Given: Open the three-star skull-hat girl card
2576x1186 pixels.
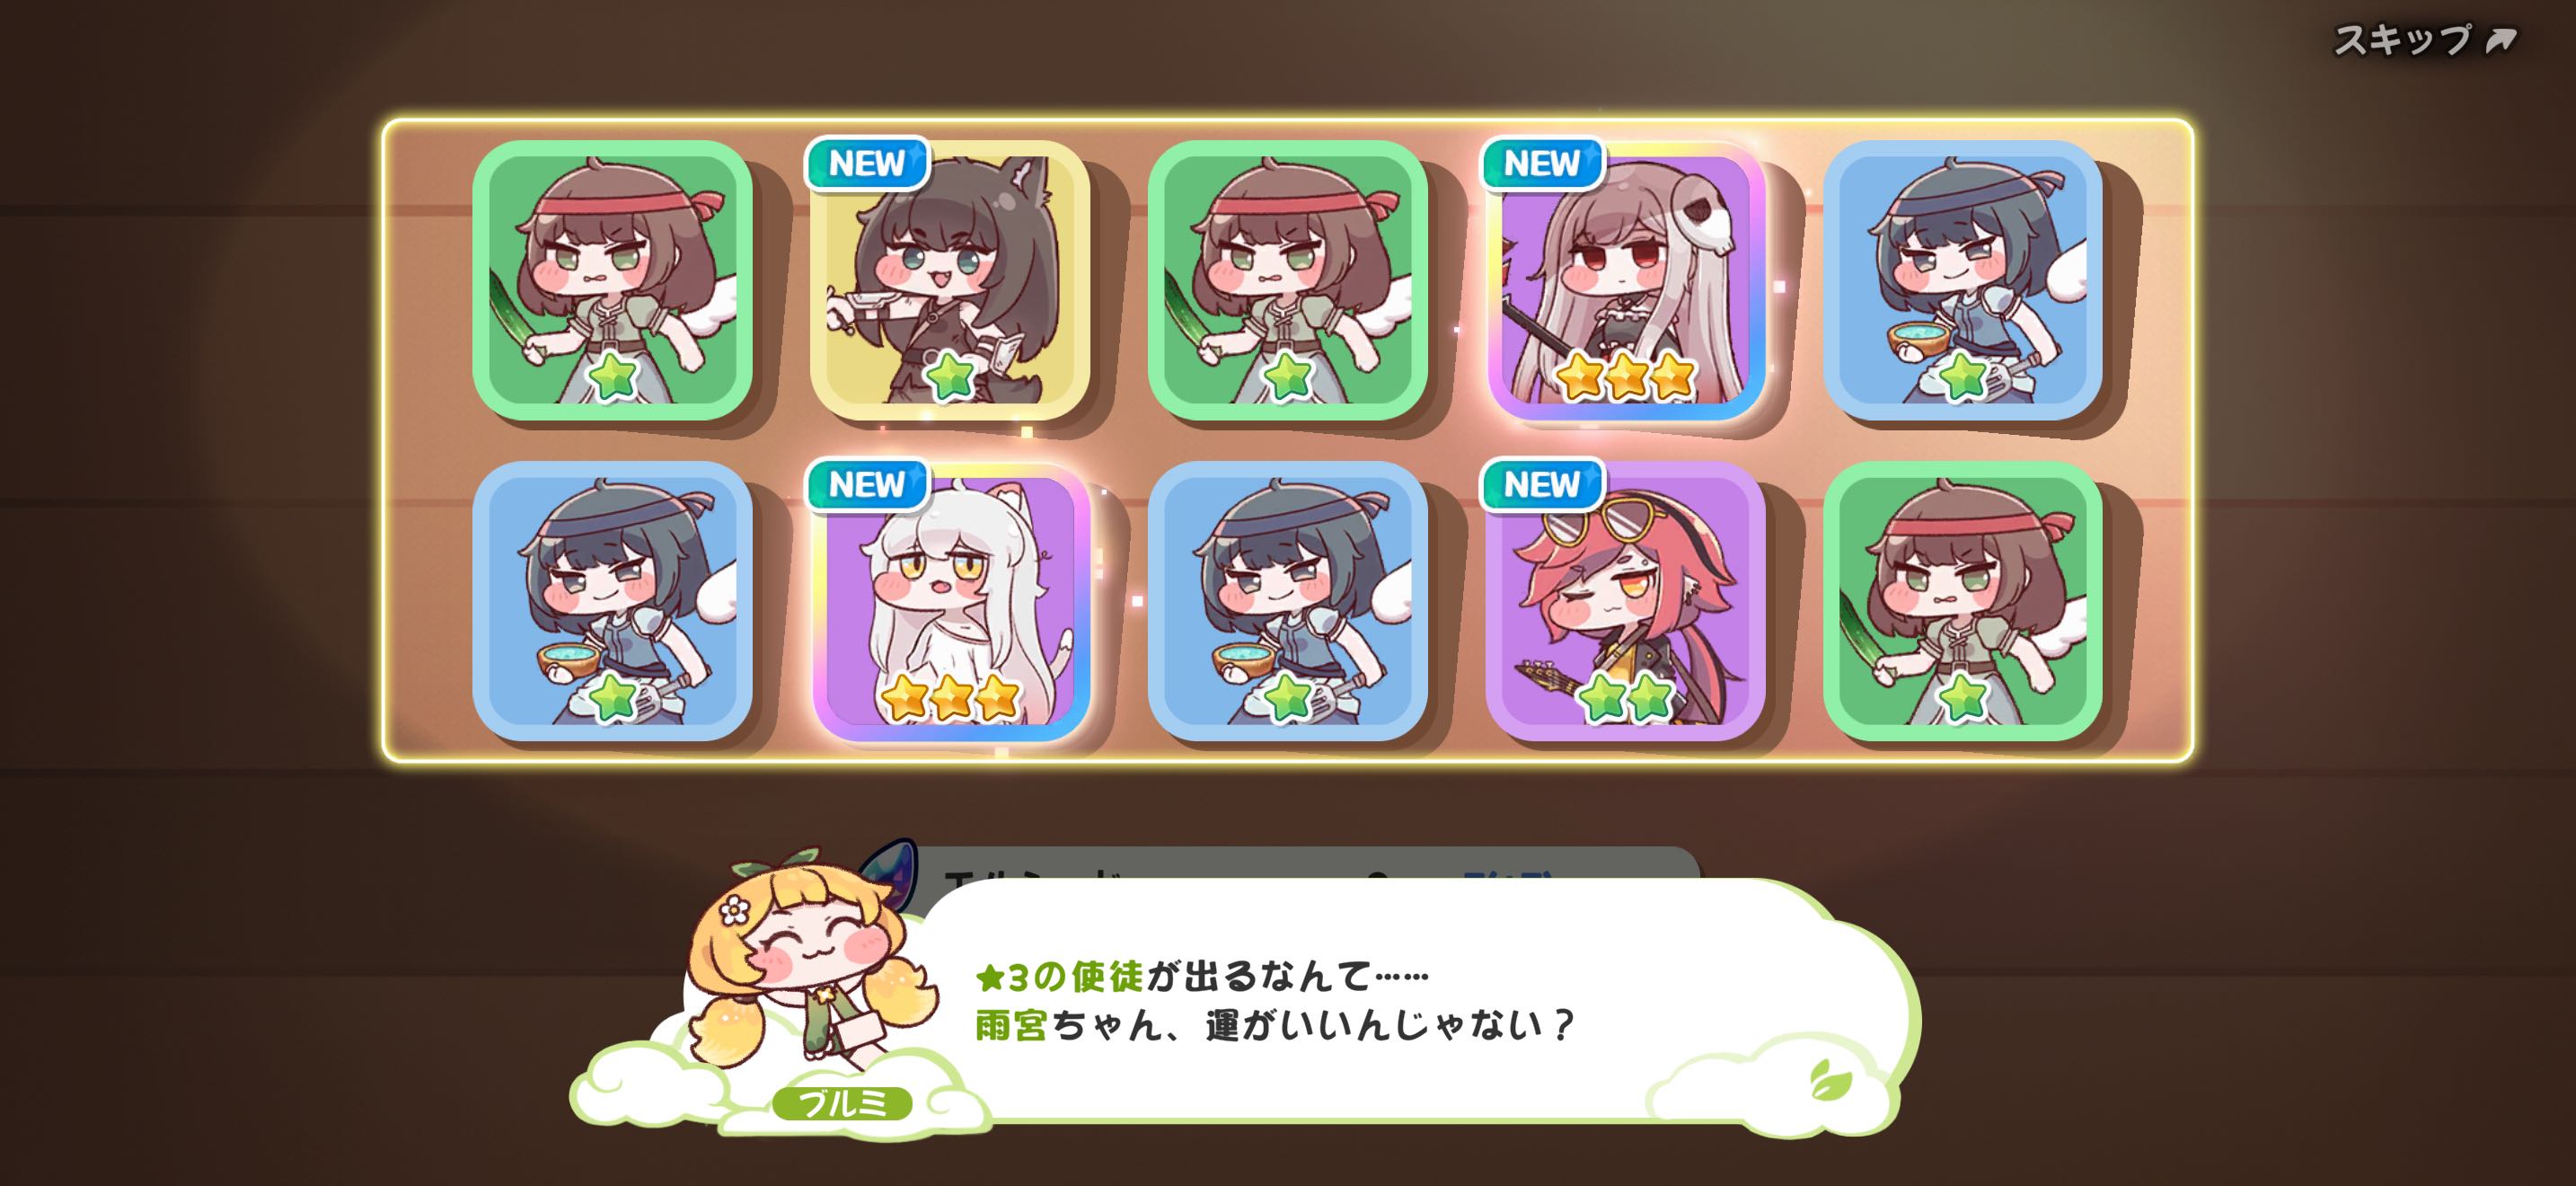Looking at the screenshot, I should (x=1625, y=280).
